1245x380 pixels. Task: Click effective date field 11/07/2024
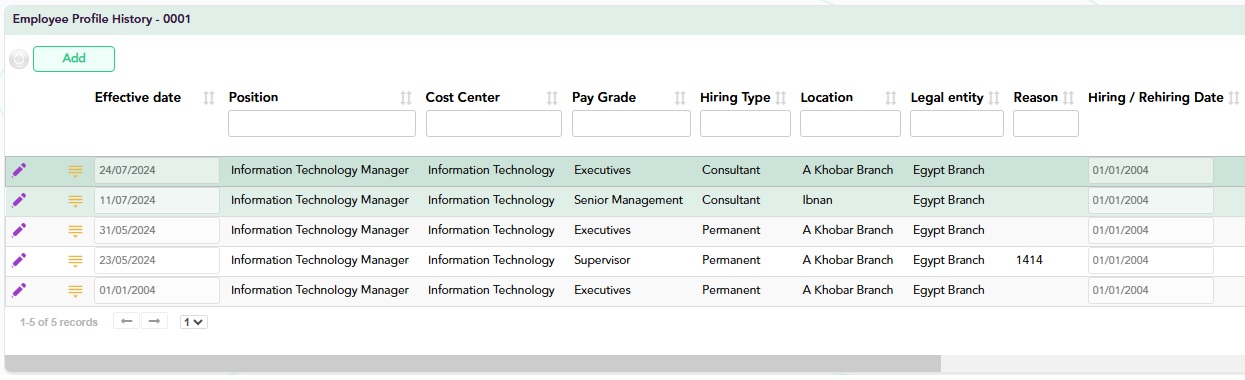pos(157,200)
